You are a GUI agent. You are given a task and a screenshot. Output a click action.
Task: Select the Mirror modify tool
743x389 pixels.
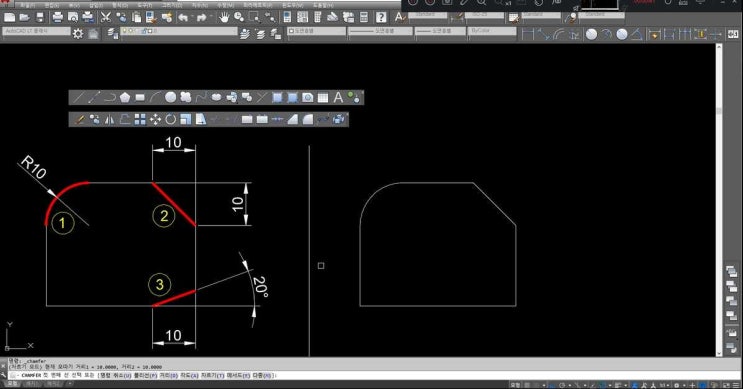click(109, 119)
